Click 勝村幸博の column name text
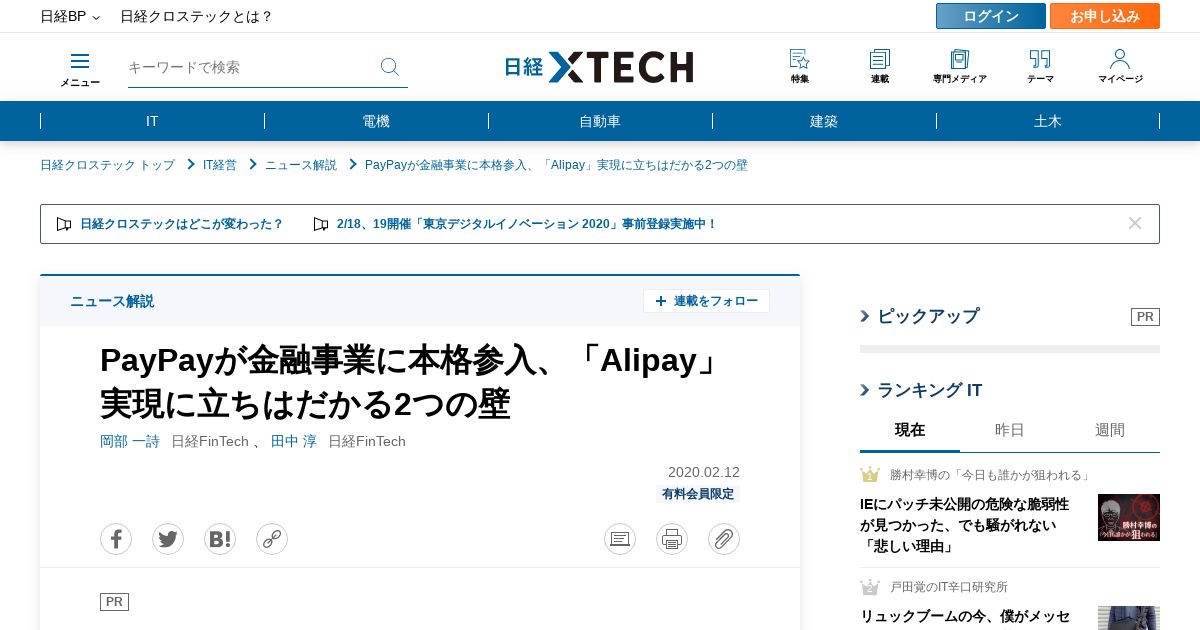 point(991,475)
